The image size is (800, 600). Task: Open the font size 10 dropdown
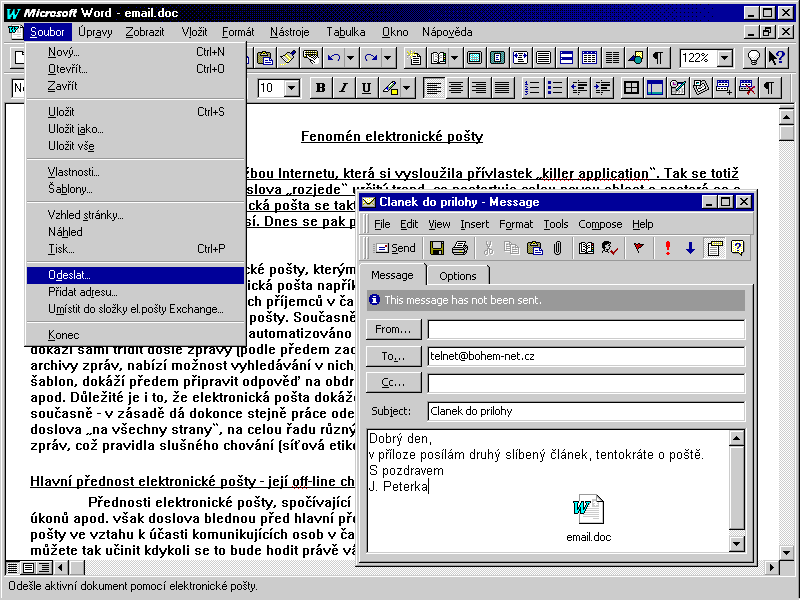tap(291, 88)
